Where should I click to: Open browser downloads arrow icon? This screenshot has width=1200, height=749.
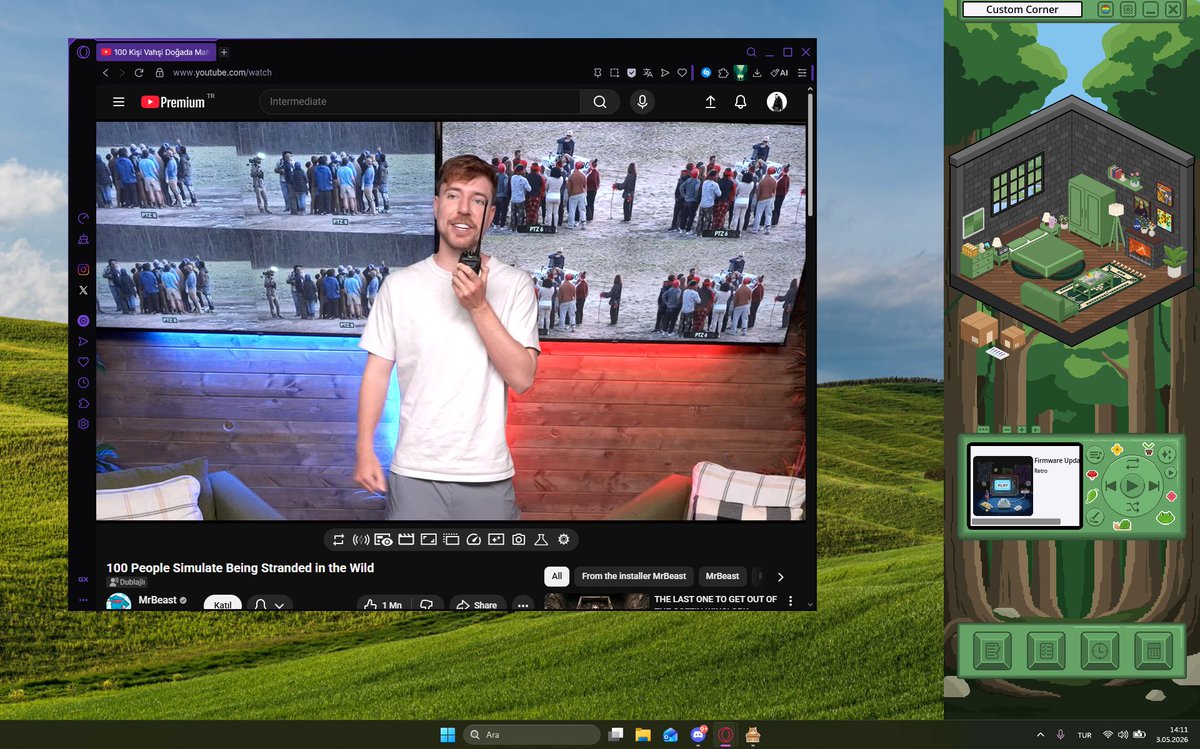point(757,73)
